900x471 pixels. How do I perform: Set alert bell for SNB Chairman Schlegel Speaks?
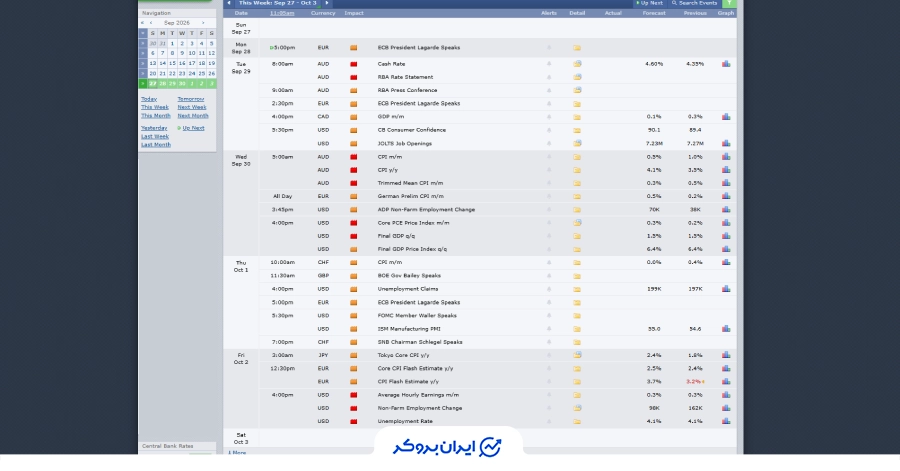point(549,342)
